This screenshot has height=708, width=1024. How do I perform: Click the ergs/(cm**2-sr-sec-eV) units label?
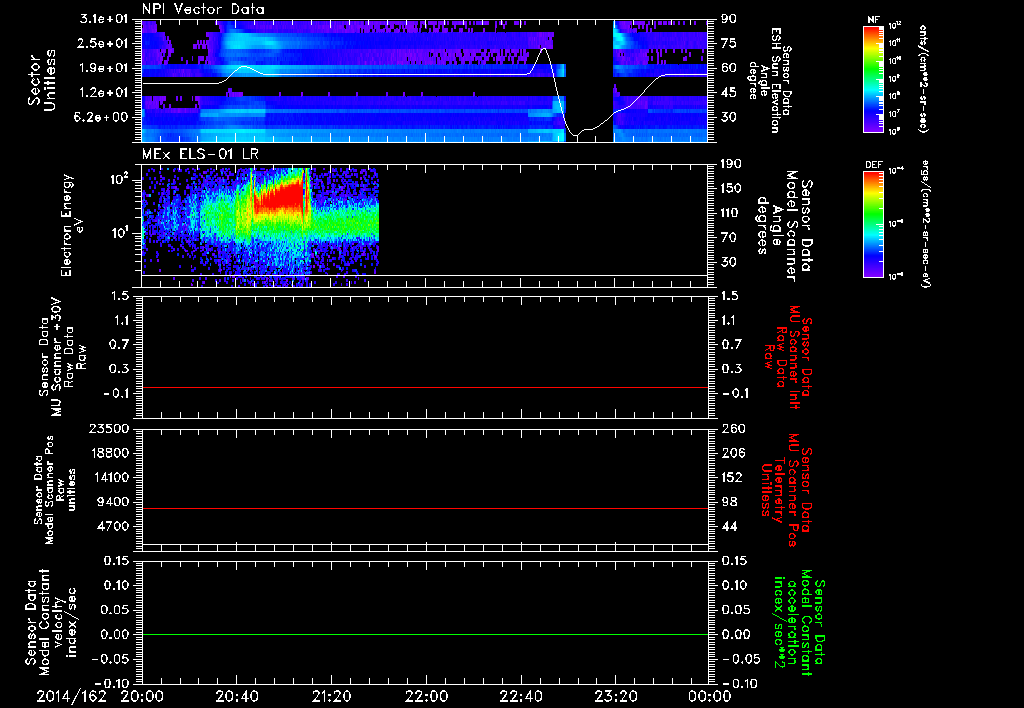click(x=925, y=224)
